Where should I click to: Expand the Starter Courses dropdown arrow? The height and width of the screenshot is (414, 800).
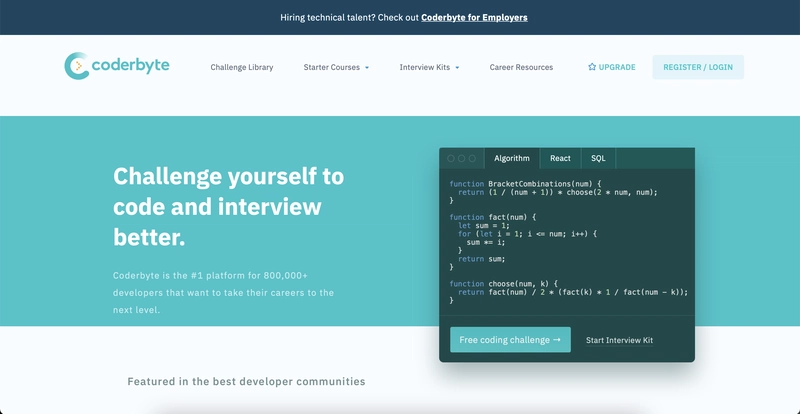pyautogui.click(x=367, y=67)
